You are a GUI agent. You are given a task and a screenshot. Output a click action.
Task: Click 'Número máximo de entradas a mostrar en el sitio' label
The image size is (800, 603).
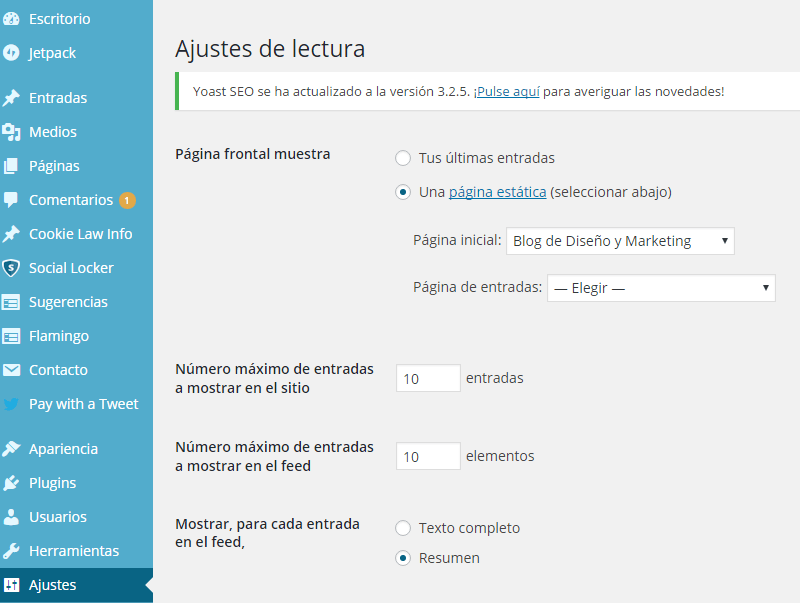tap(274, 379)
